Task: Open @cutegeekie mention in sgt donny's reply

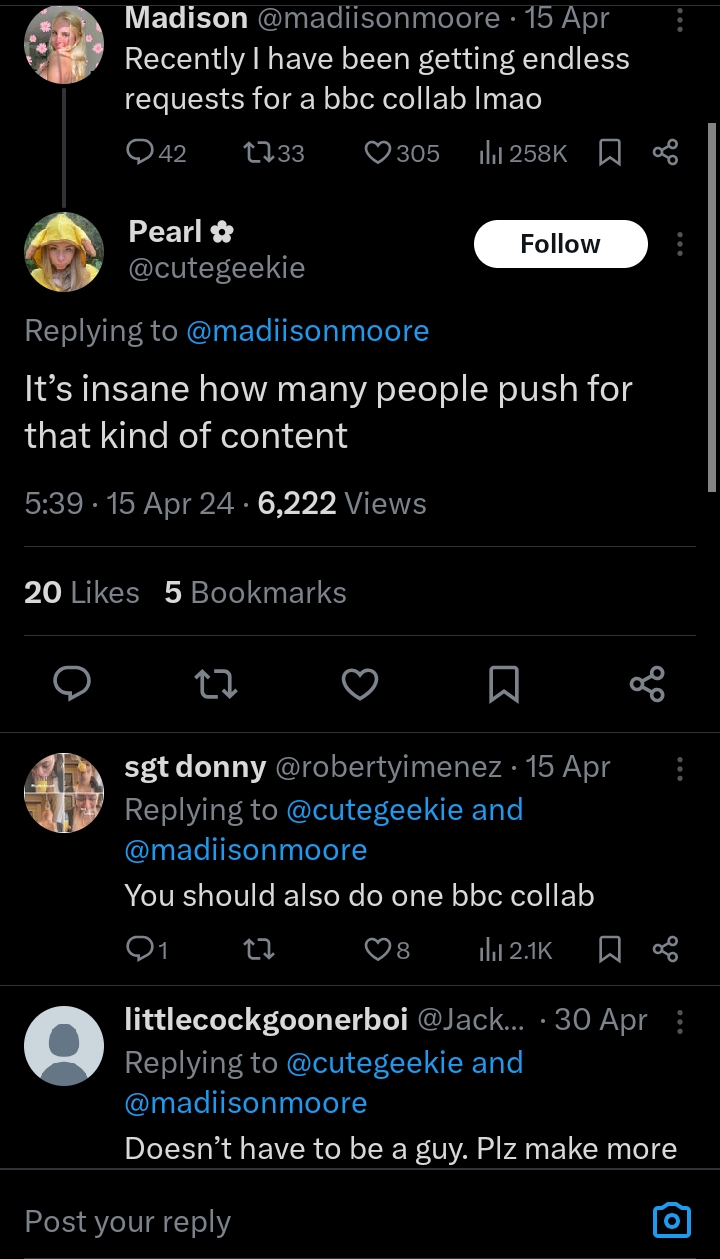Action: 406,808
